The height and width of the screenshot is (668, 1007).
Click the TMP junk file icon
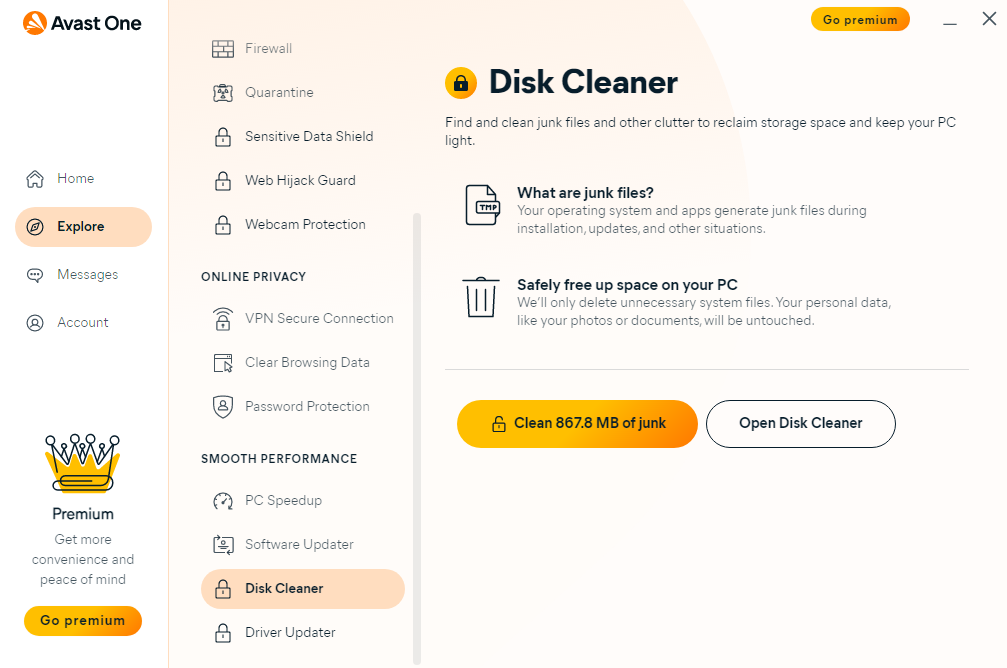482,205
